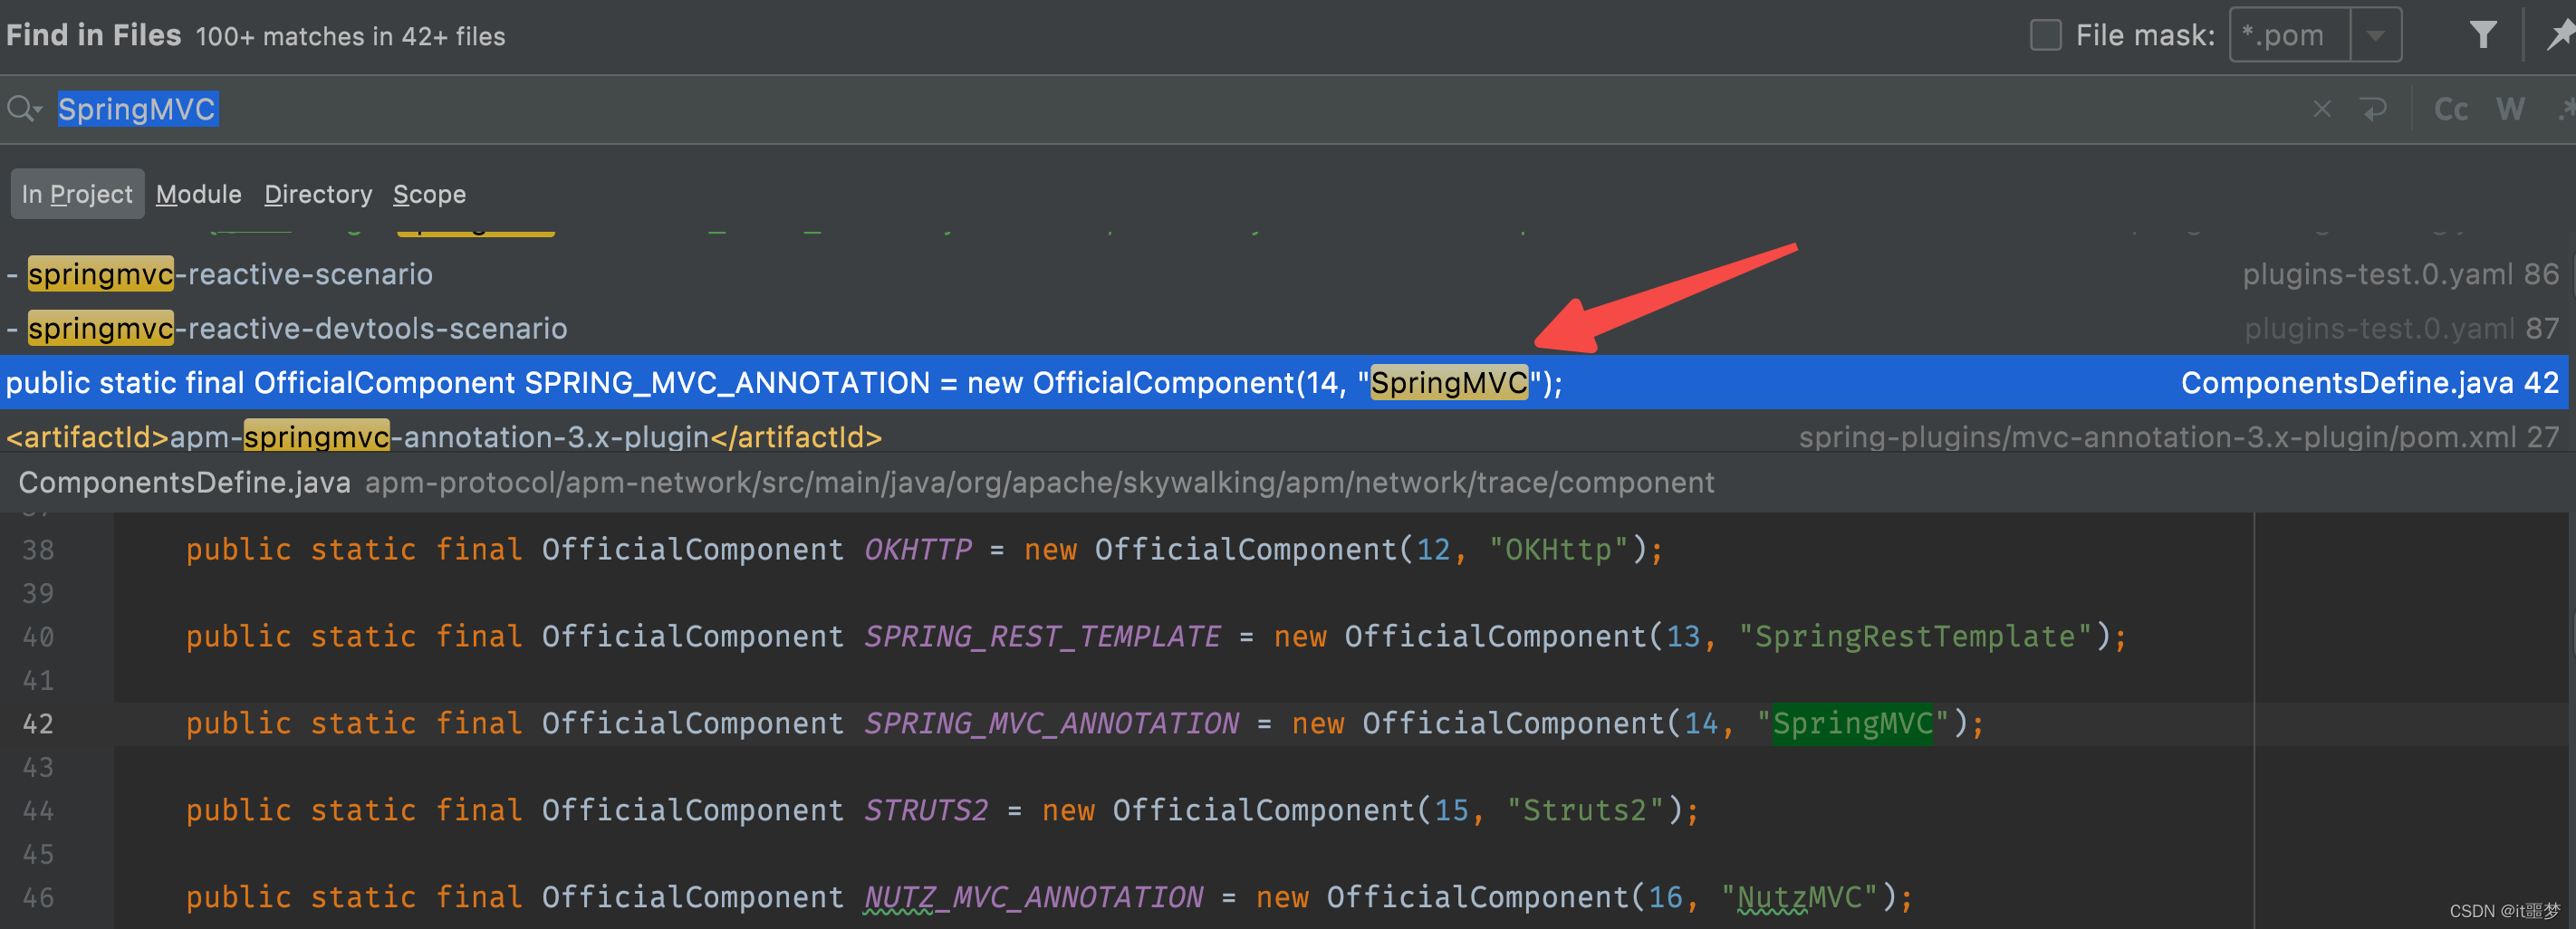Click line number 42 in preview gutter

[x=38, y=724]
